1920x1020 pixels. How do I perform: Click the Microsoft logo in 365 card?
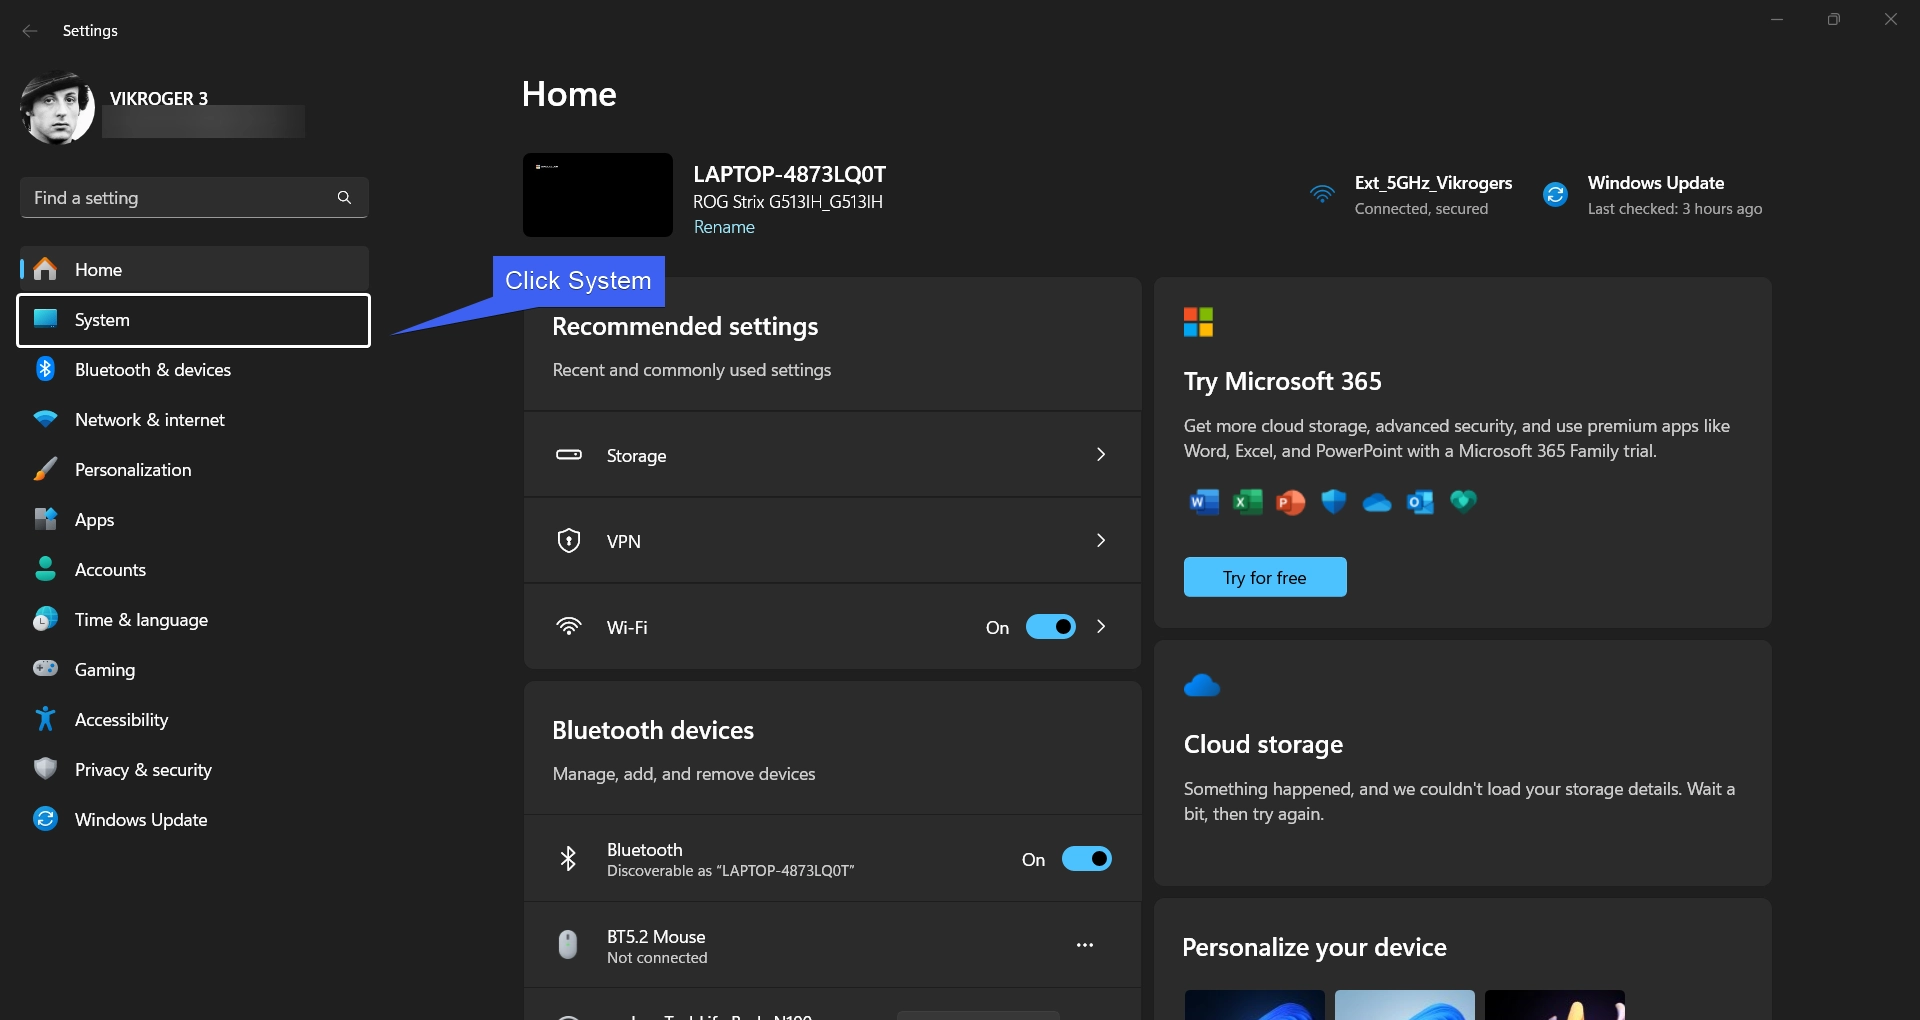point(1198,322)
